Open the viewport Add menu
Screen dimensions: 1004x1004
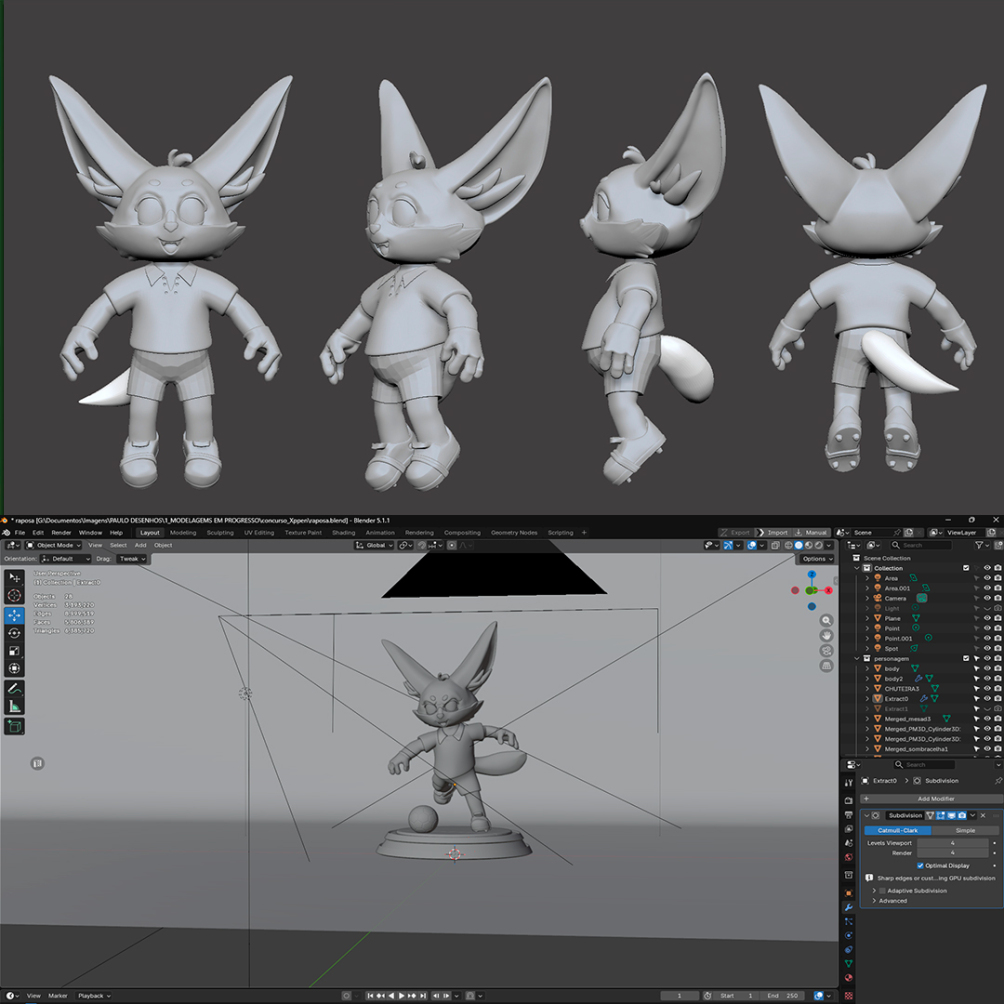pos(140,545)
